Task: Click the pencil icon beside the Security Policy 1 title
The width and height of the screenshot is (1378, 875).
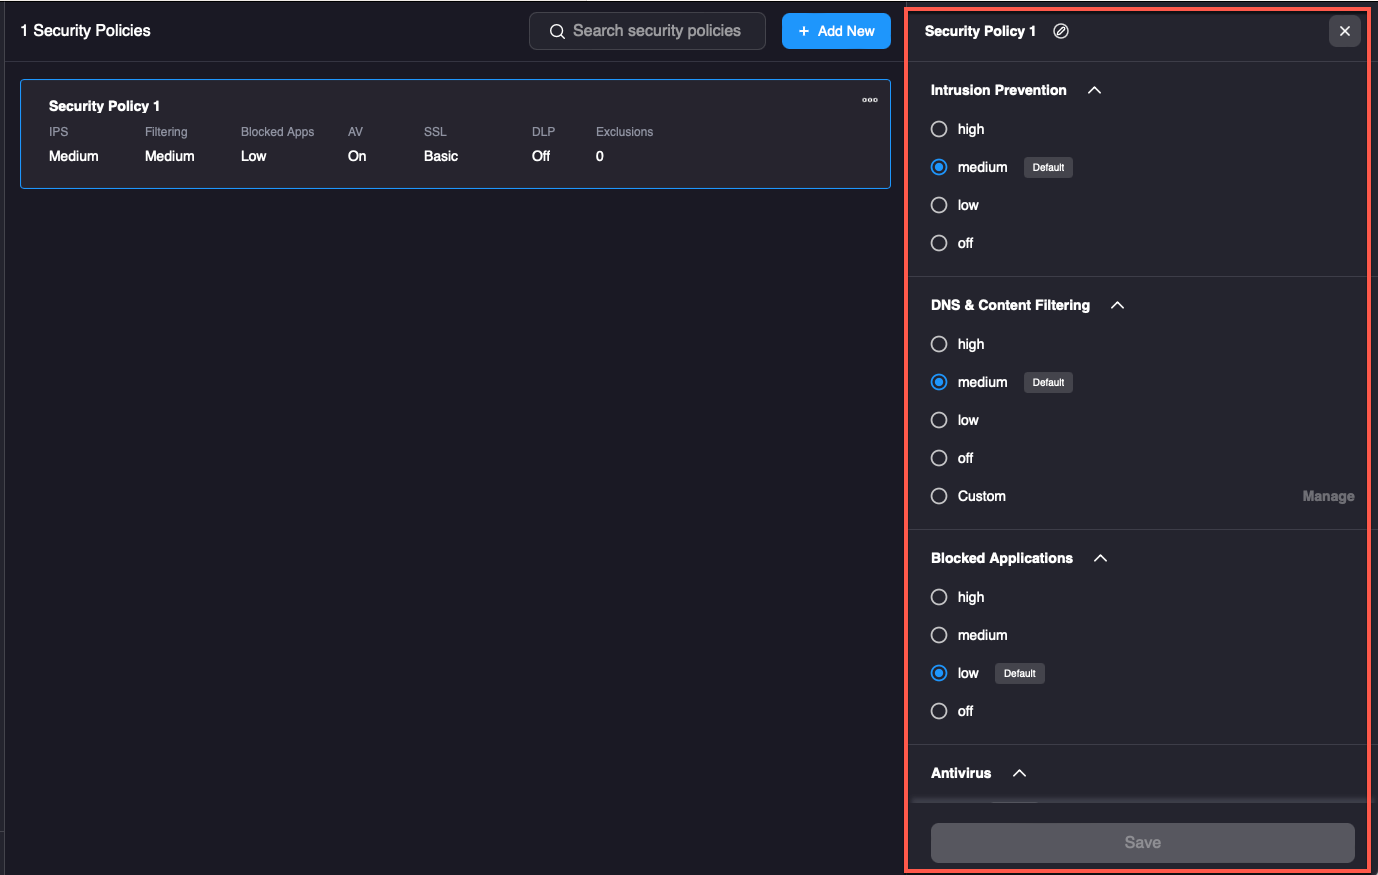Action: coord(1061,31)
